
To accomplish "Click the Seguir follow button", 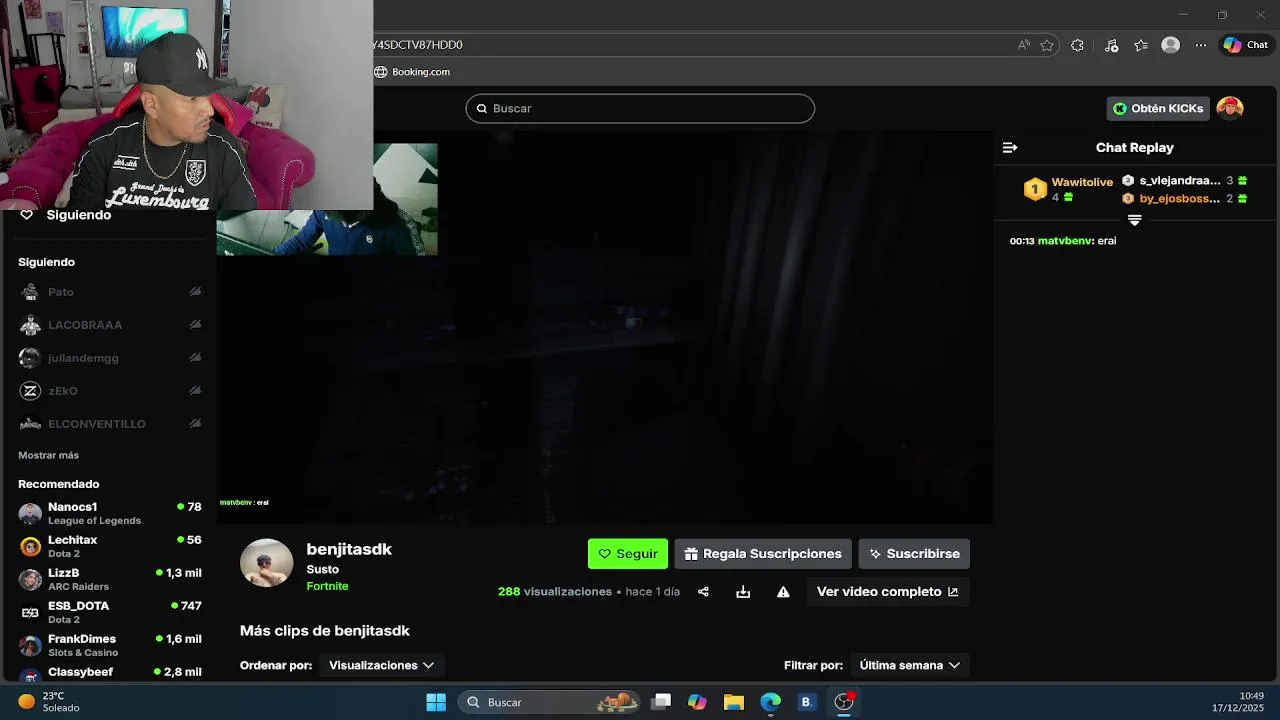I will [628, 554].
